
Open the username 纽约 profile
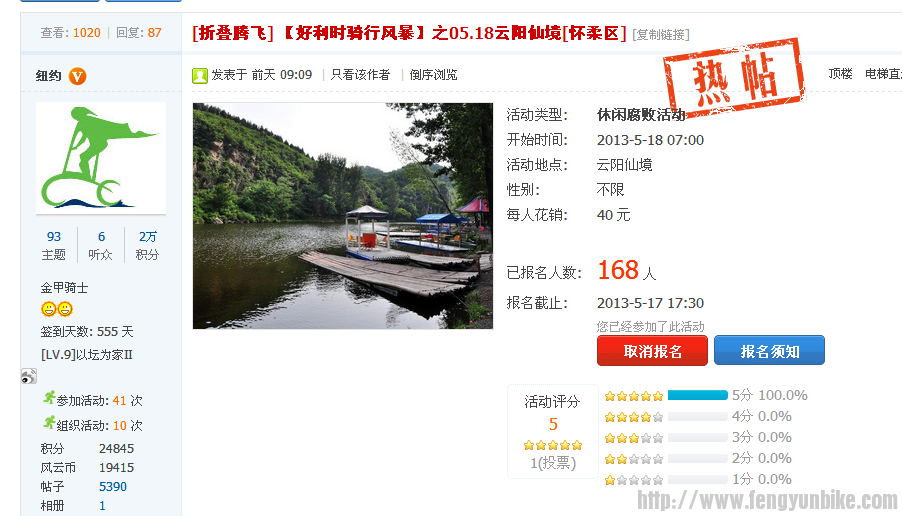coord(48,75)
